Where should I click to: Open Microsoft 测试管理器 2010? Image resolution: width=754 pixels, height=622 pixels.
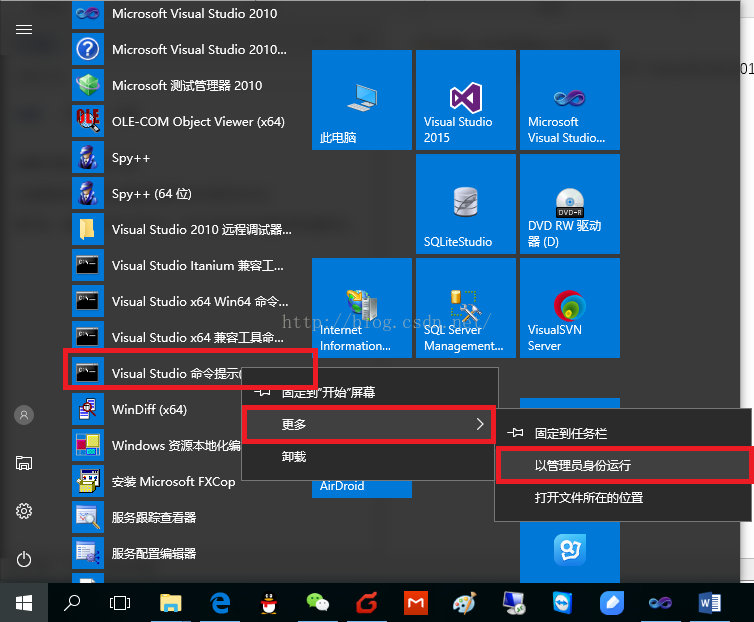[x=183, y=86]
